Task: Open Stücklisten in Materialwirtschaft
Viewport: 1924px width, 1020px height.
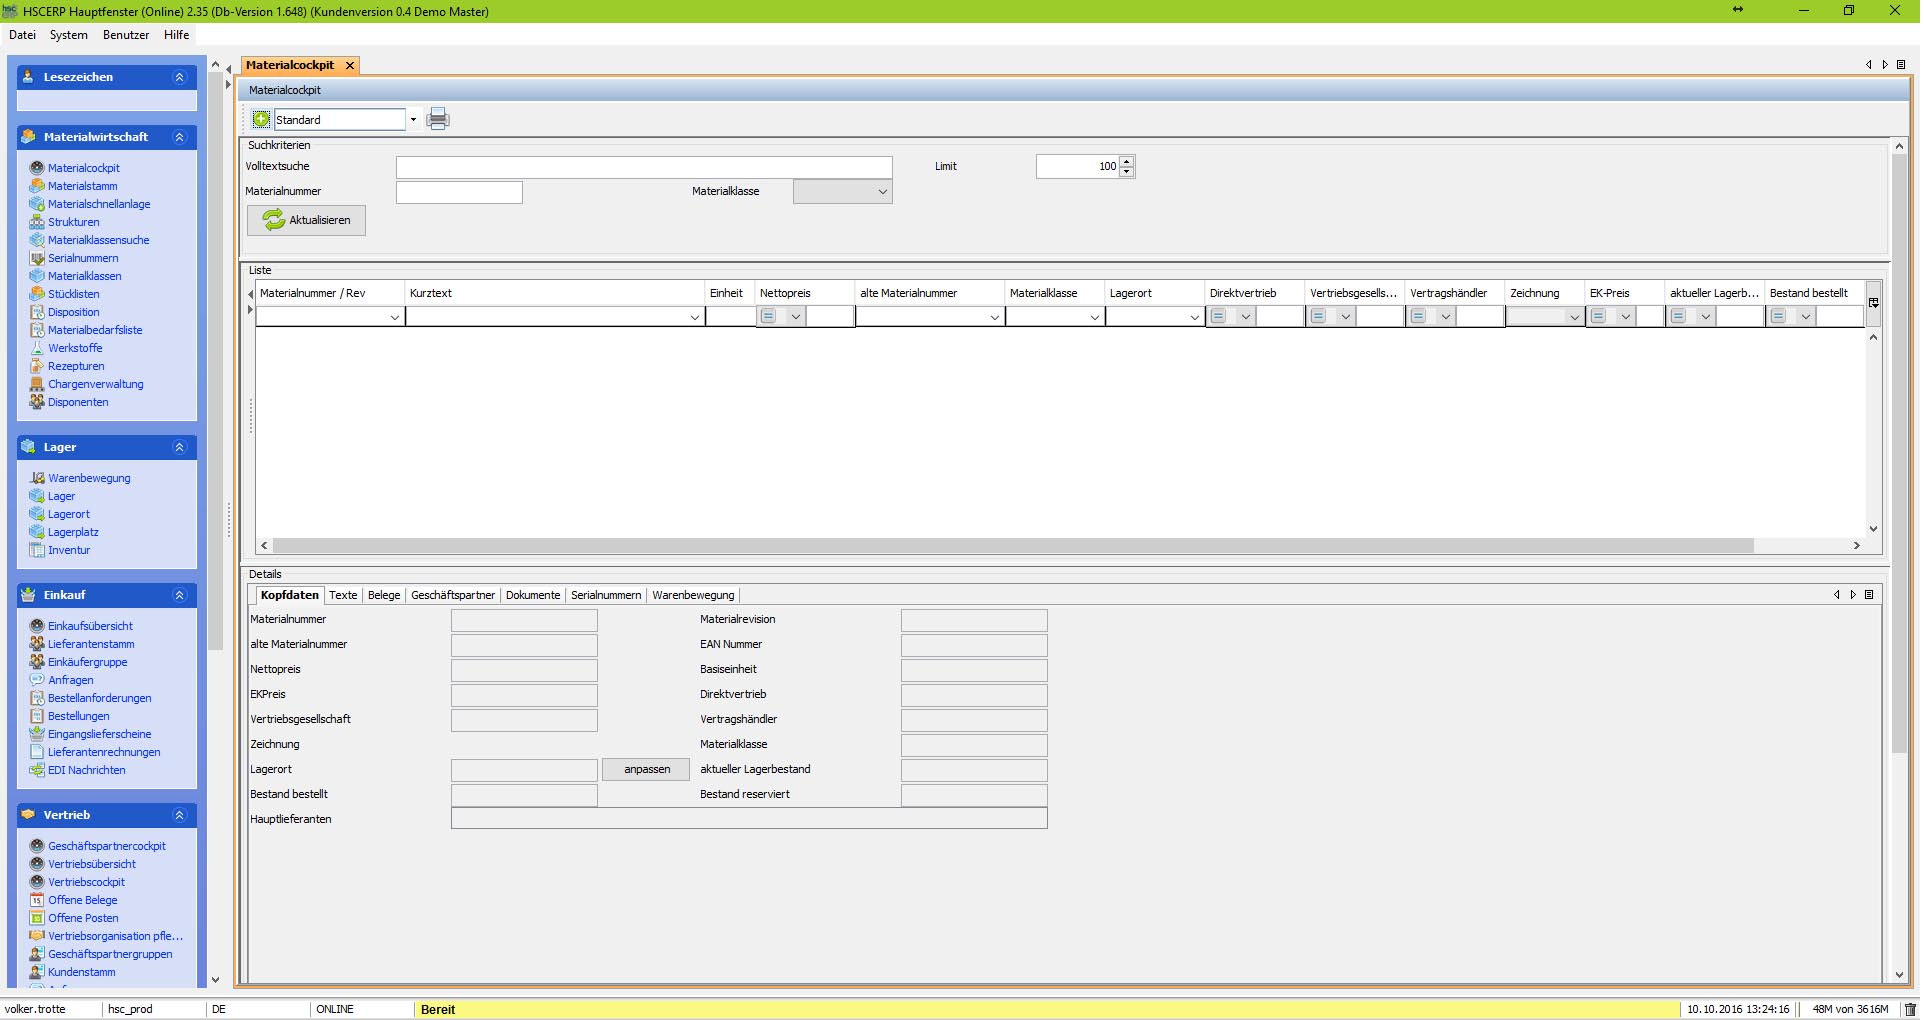Action: pos(73,294)
